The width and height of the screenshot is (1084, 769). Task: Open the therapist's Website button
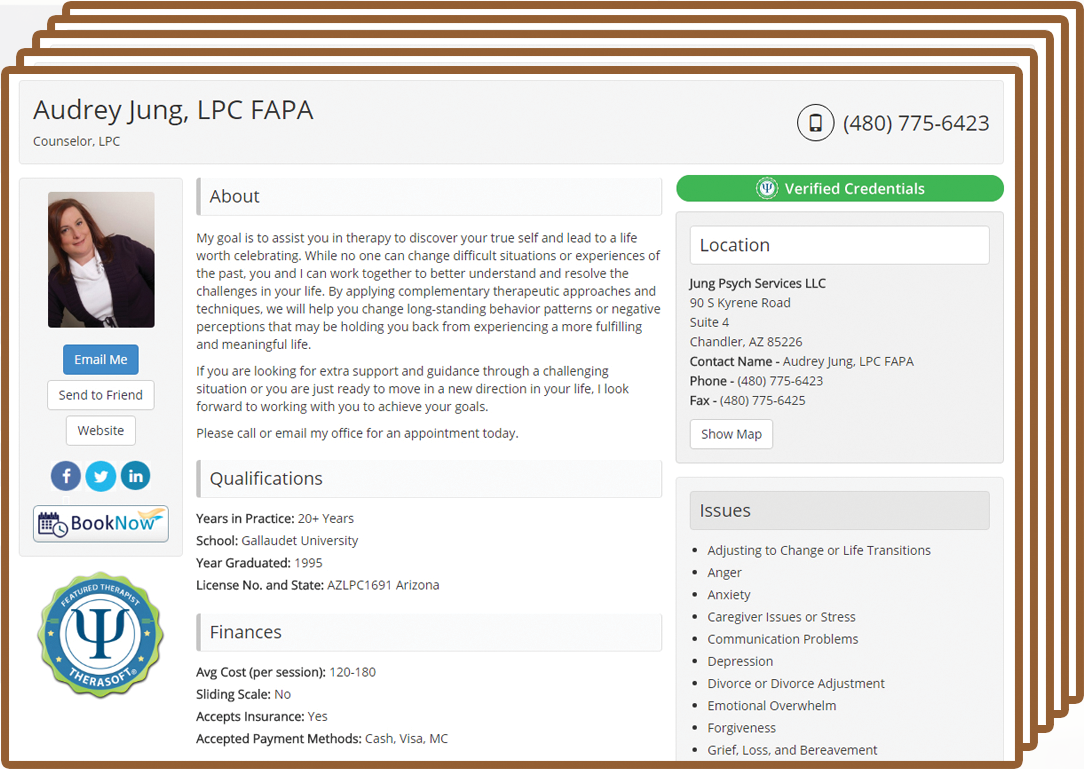[x=101, y=430]
